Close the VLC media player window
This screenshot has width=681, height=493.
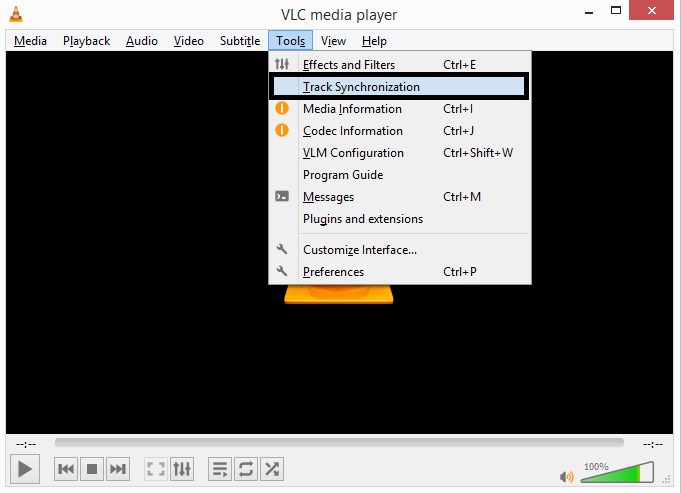651,10
